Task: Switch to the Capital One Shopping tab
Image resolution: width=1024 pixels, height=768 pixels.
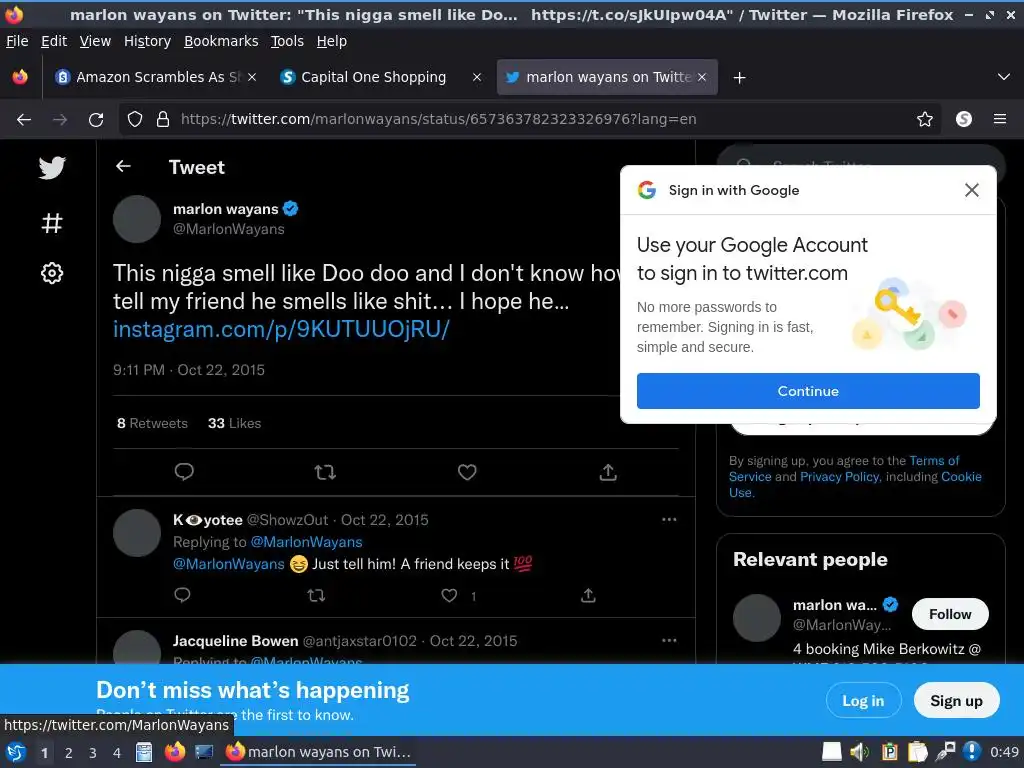Action: [373, 77]
